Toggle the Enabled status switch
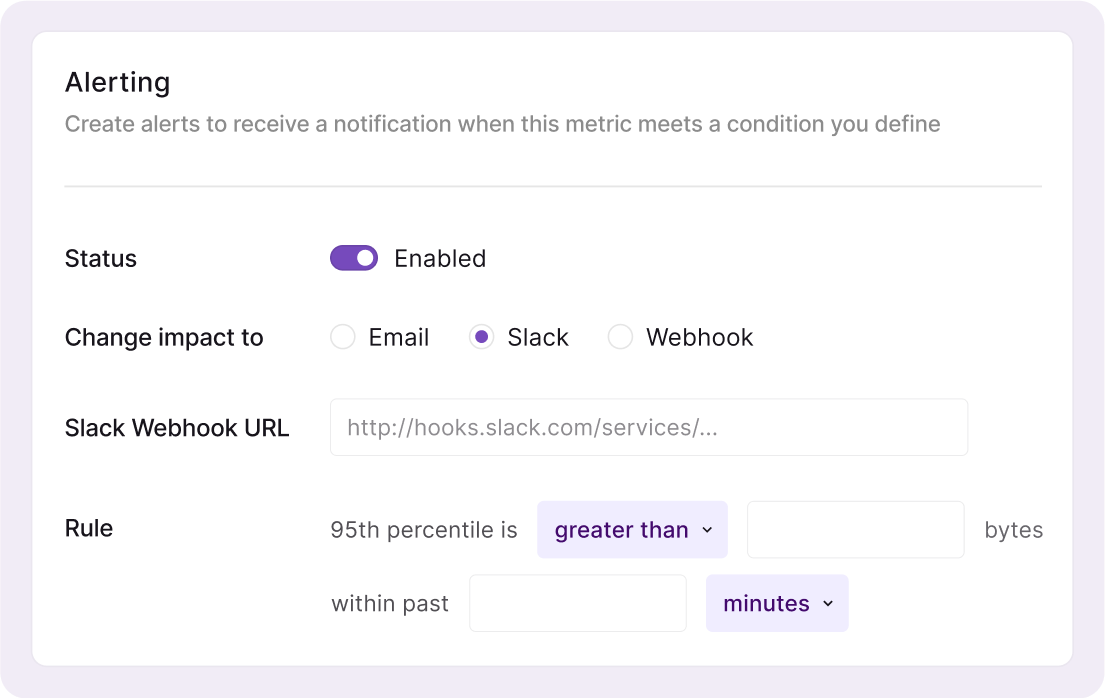The width and height of the screenshot is (1105, 698). [x=354, y=258]
